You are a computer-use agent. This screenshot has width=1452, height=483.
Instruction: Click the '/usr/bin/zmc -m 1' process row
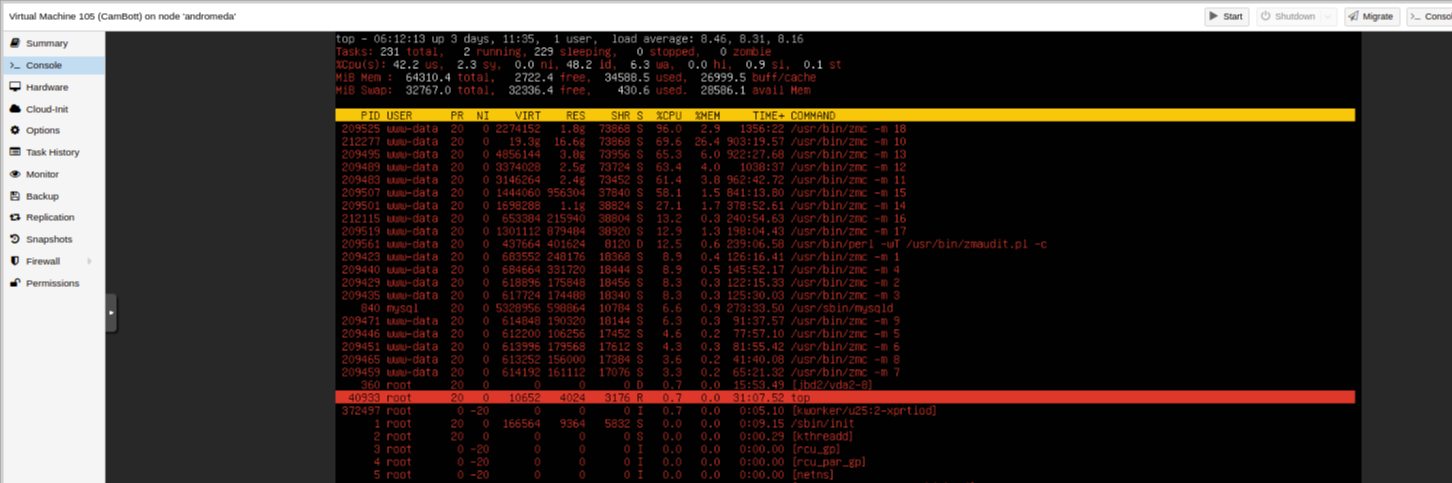pos(845,257)
